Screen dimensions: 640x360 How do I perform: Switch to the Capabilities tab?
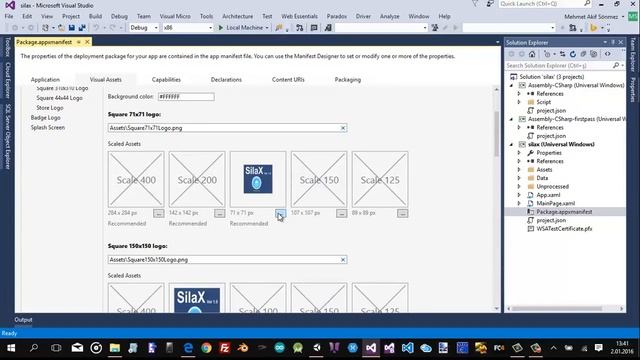(x=166, y=80)
